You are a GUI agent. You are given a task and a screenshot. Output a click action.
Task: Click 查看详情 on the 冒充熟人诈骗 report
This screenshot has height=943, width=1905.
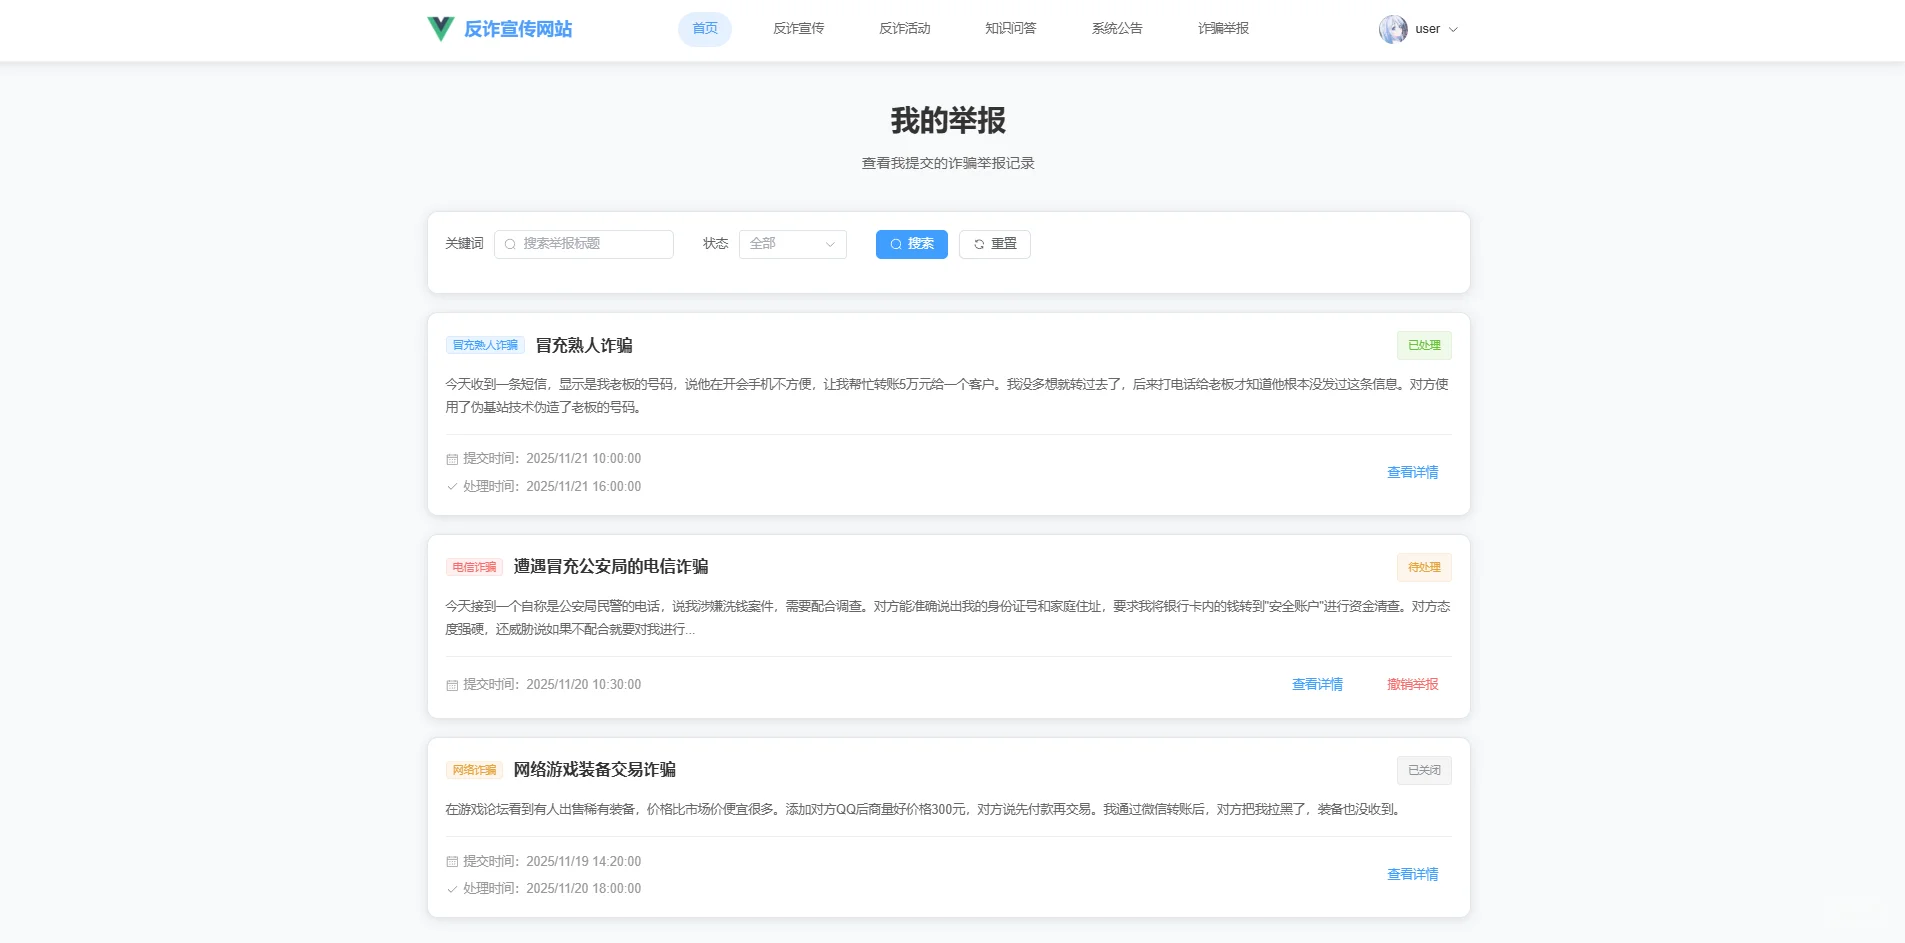1411,472
